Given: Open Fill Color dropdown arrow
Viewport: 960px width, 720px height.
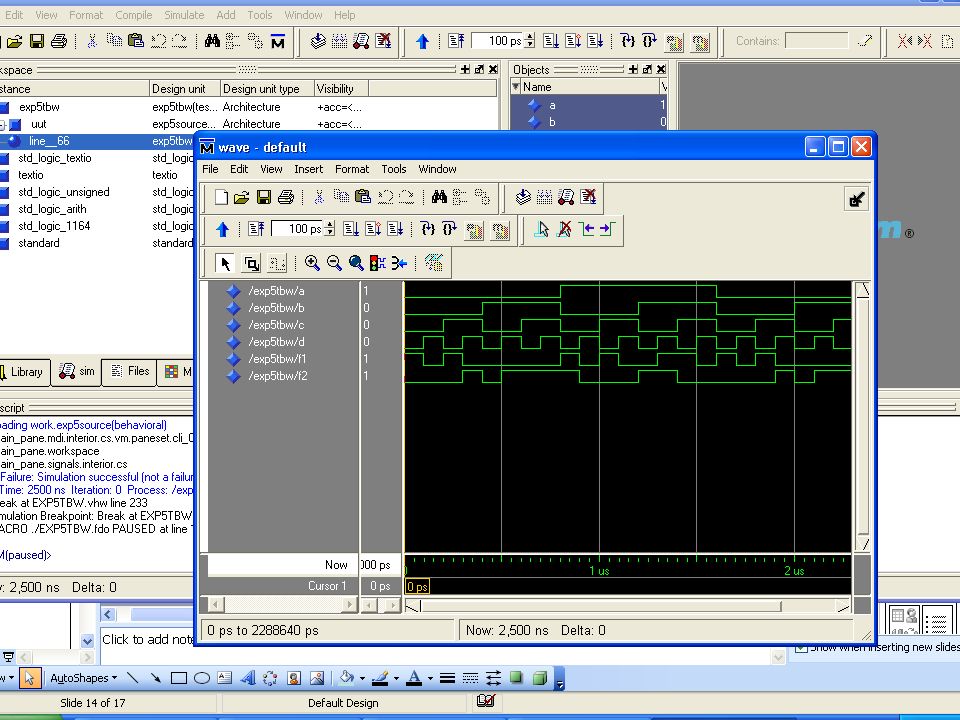Looking at the screenshot, I should (x=362, y=678).
